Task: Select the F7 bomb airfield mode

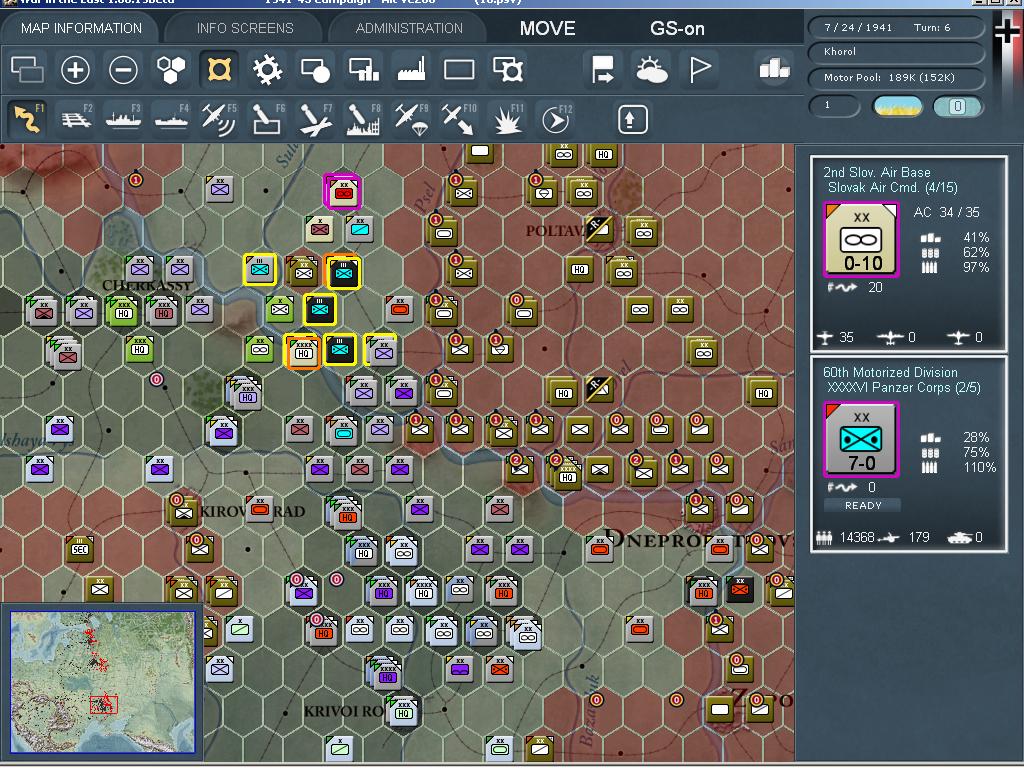Action: [x=315, y=119]
